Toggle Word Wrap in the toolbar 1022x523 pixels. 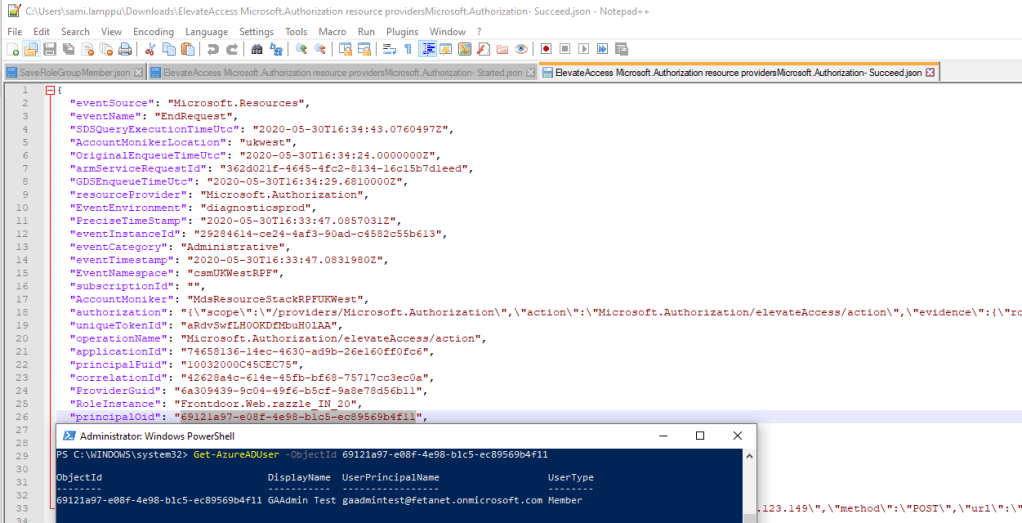(x=389, y=49)
